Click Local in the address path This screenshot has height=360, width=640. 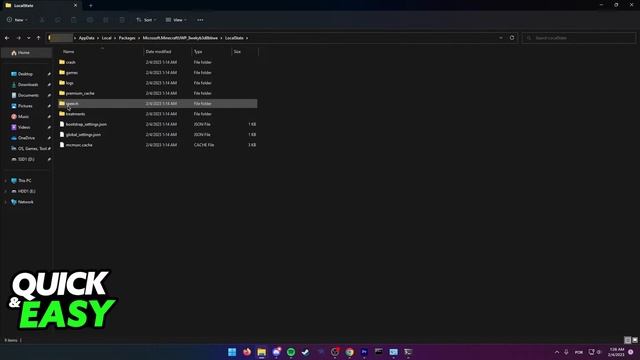(x=107, y=38)
